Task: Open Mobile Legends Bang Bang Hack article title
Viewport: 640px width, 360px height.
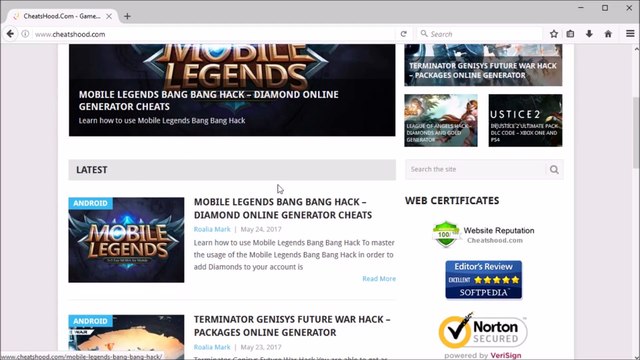Action: point(283,209)
